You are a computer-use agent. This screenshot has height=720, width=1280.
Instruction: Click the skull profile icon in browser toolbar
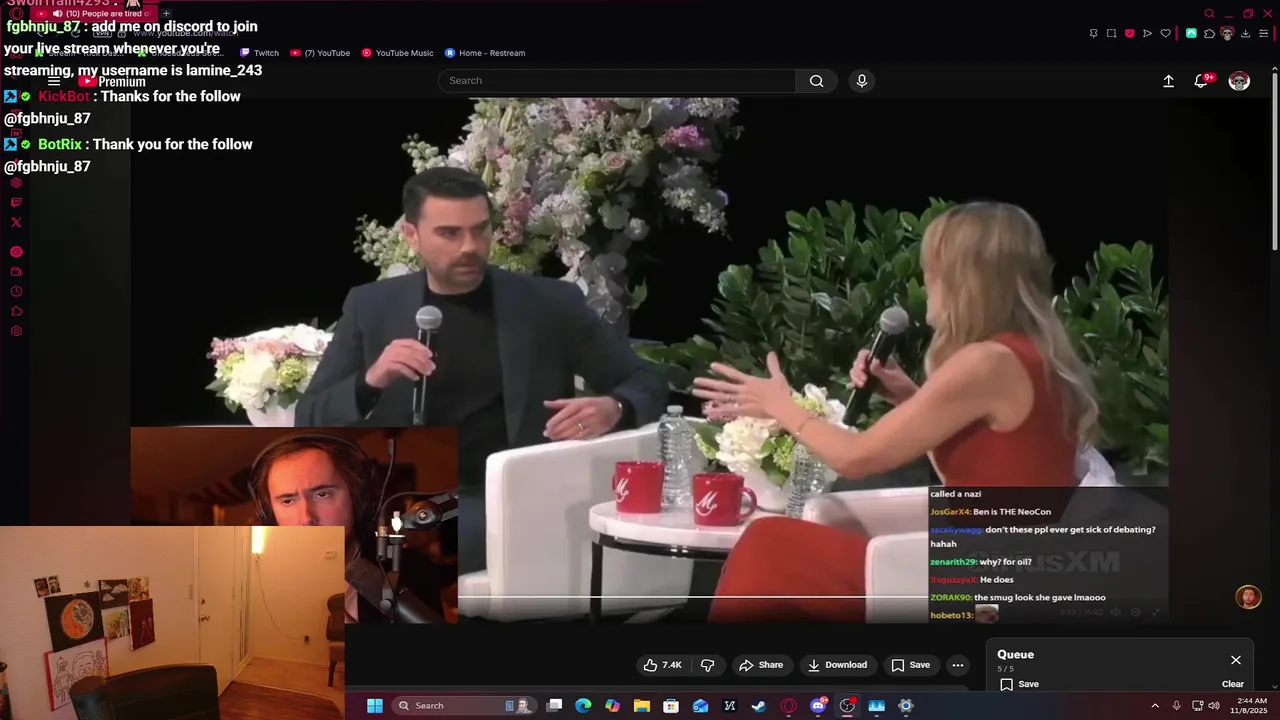1227,33
